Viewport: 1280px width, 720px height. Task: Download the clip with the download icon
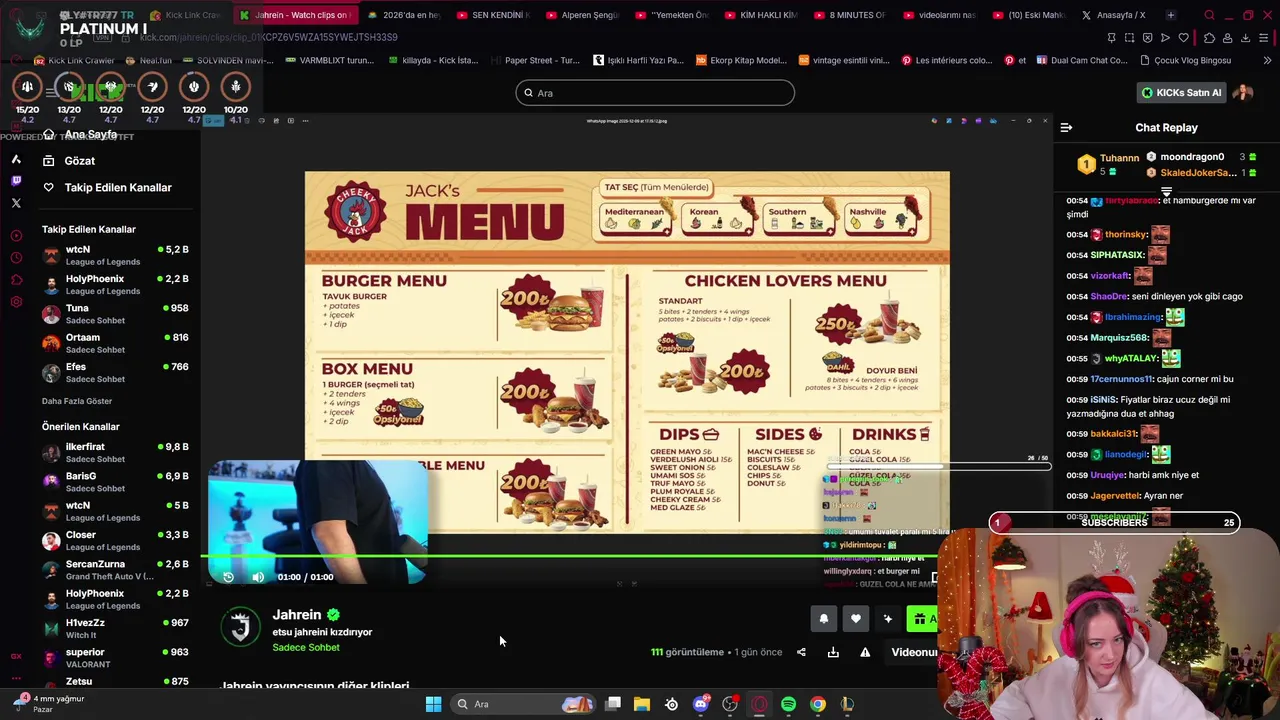[x=833, y=652]
